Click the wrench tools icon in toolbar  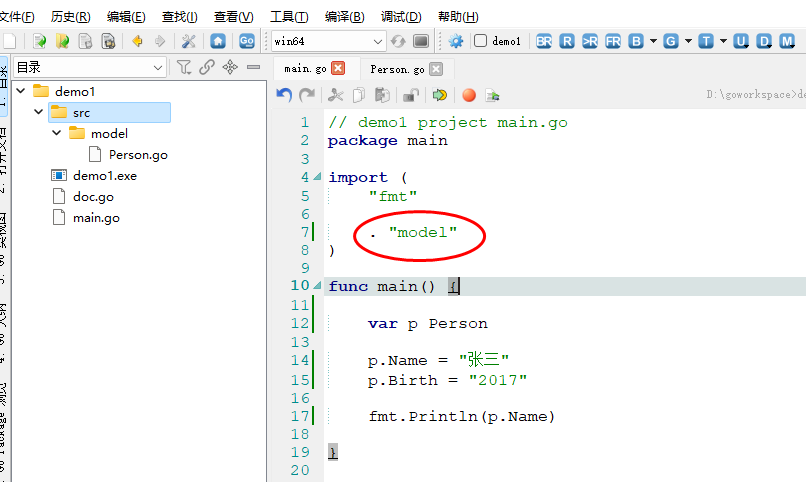pos(188,41)
